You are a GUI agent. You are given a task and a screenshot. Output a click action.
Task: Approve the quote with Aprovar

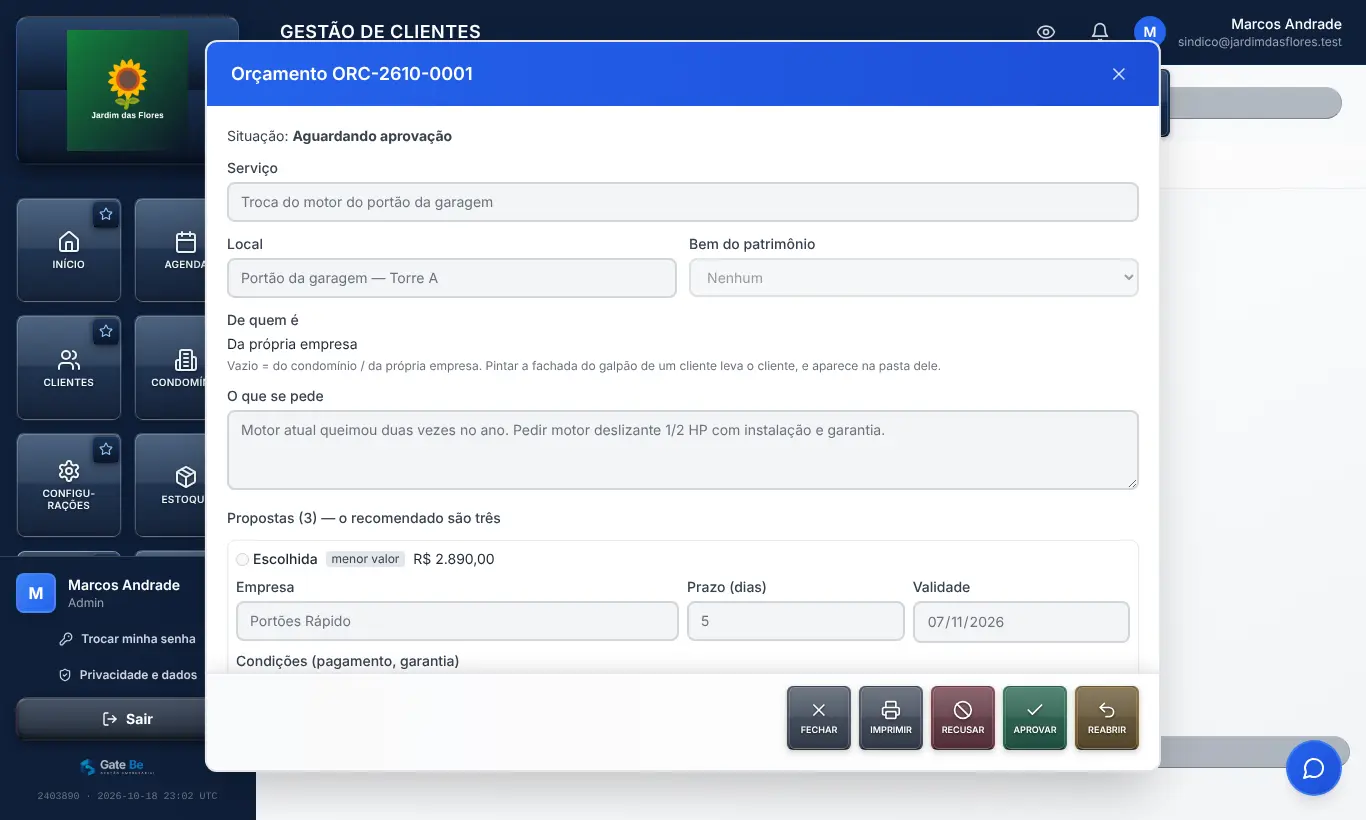(1035, 718)
